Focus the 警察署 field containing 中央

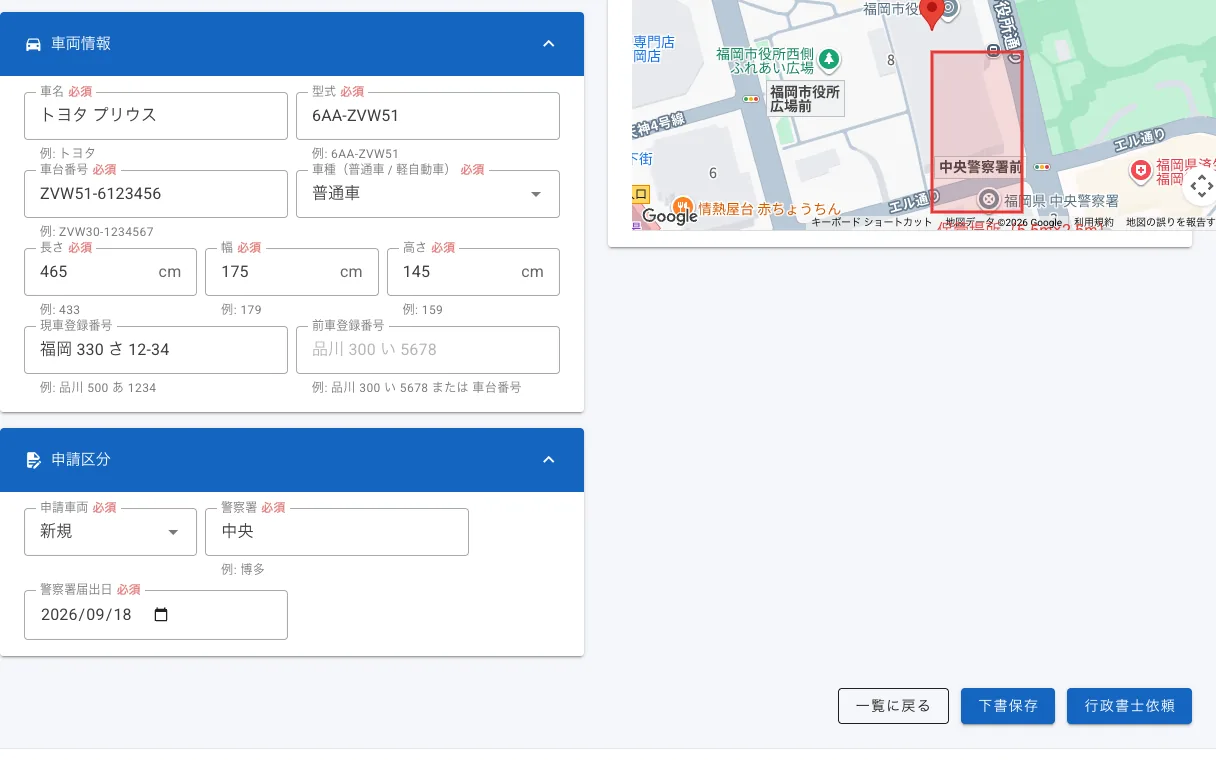[337, 532]
